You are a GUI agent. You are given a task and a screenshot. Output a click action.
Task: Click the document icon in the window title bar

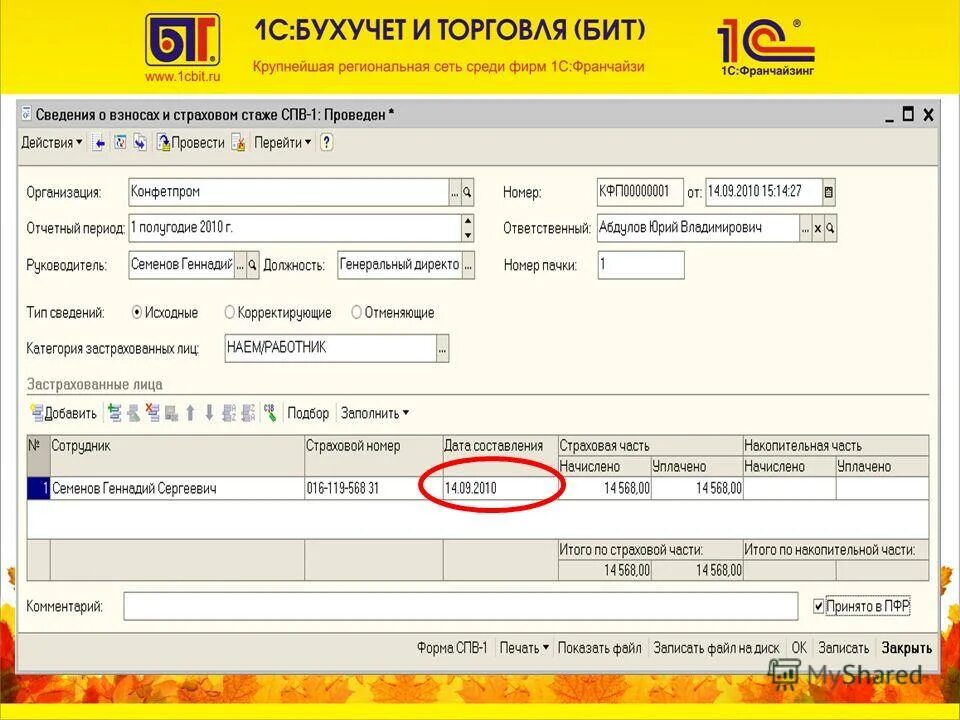(26, 114)
